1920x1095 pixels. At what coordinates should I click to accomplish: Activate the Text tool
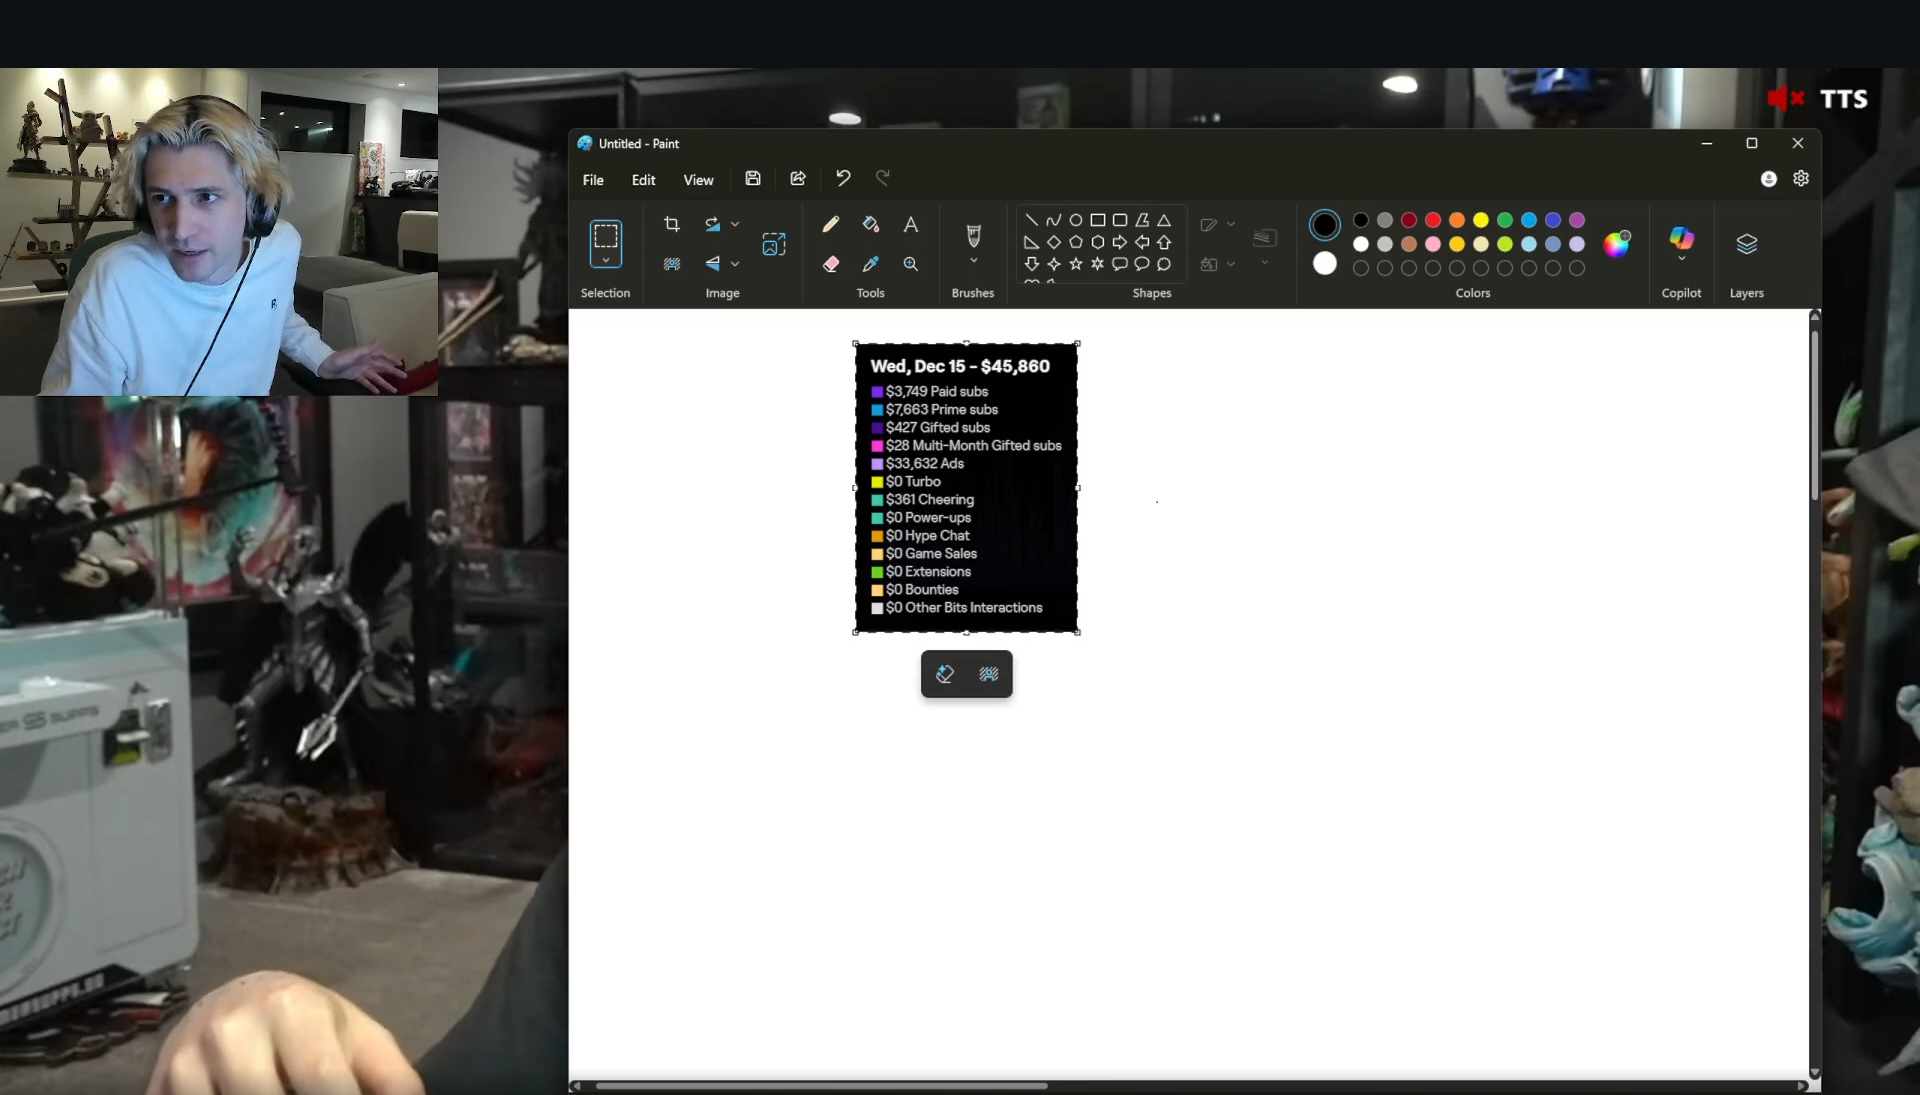[910, 224]
